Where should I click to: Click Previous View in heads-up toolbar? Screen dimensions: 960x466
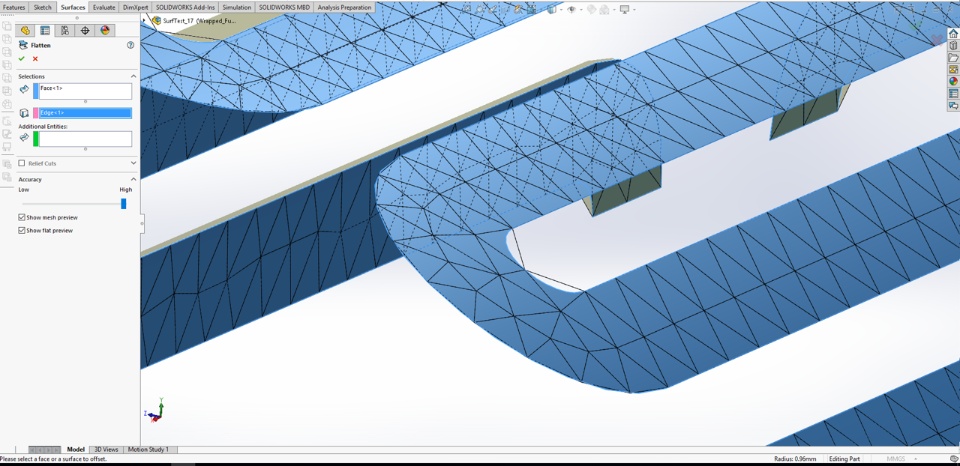(493, 9)
